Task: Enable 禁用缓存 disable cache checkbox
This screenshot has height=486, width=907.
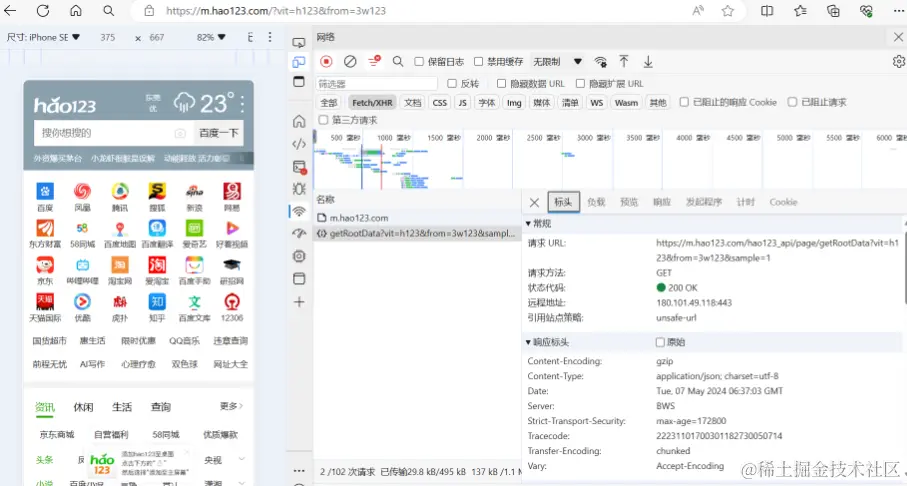Action: click(x=478, y=61)
